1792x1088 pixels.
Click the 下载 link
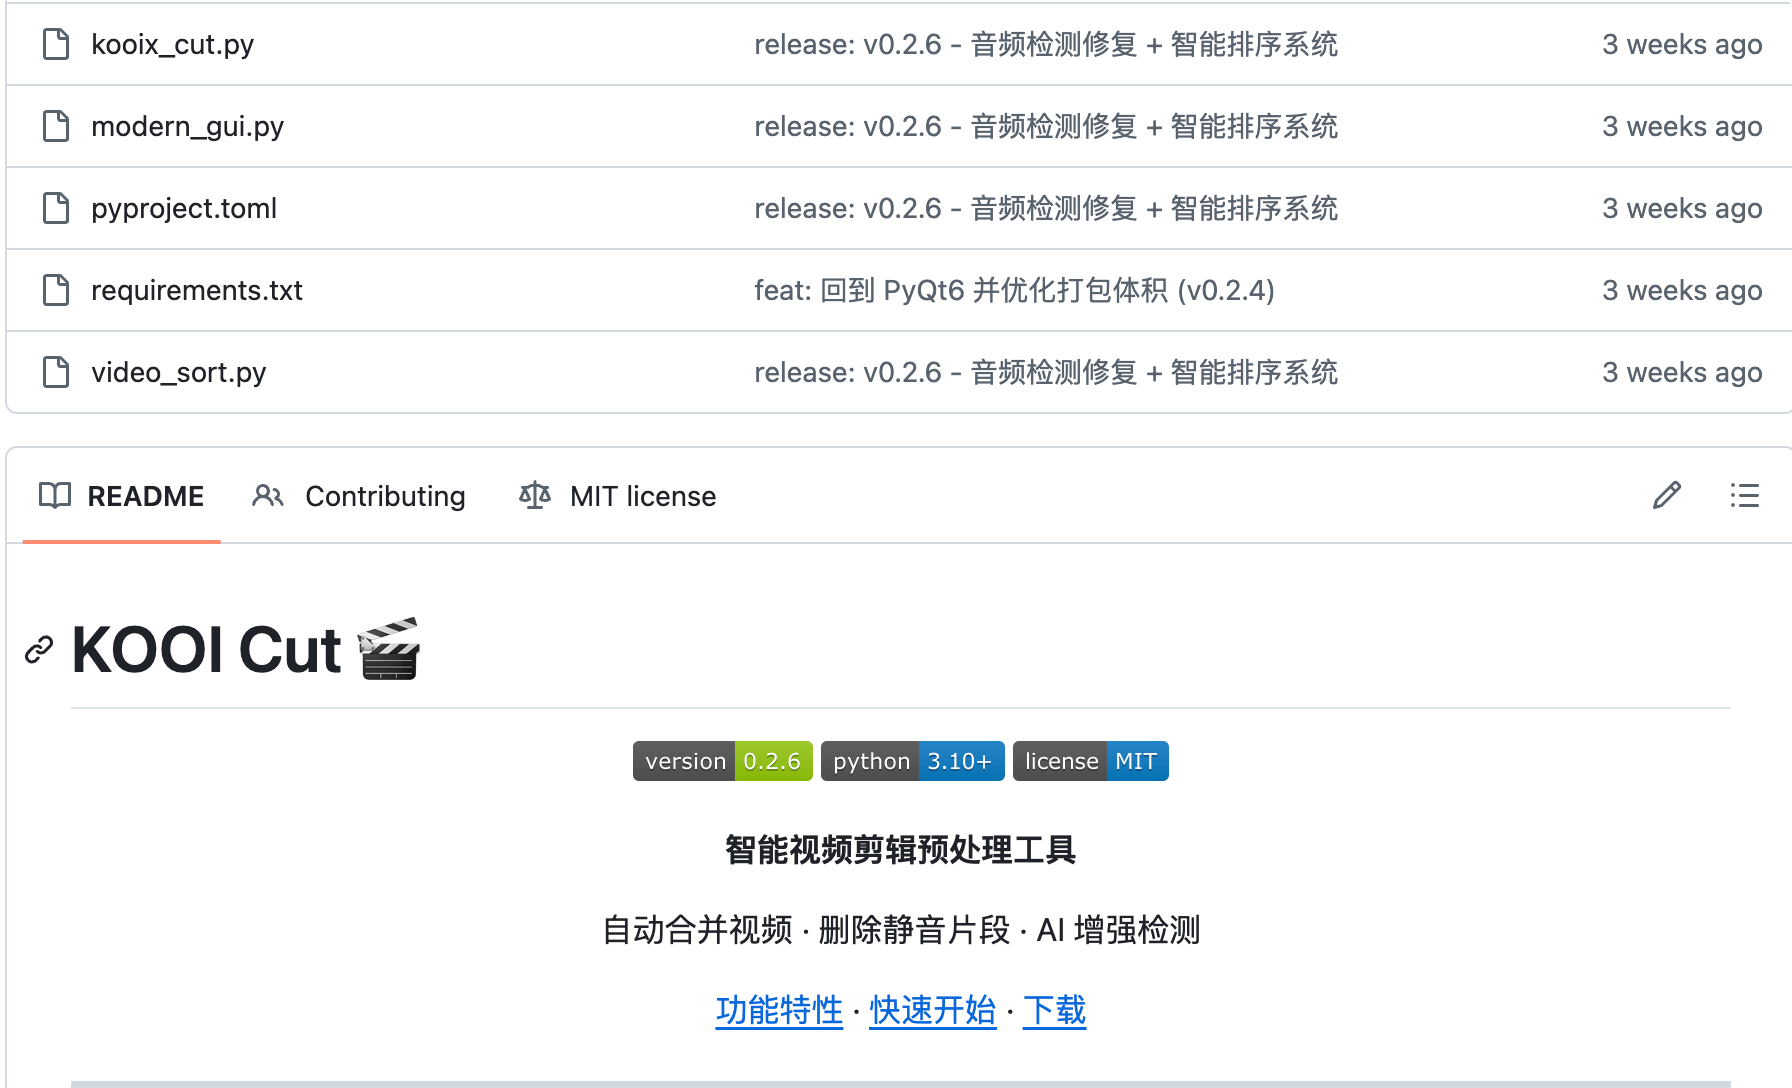pyautogui.click(x=1053, y=1011)
